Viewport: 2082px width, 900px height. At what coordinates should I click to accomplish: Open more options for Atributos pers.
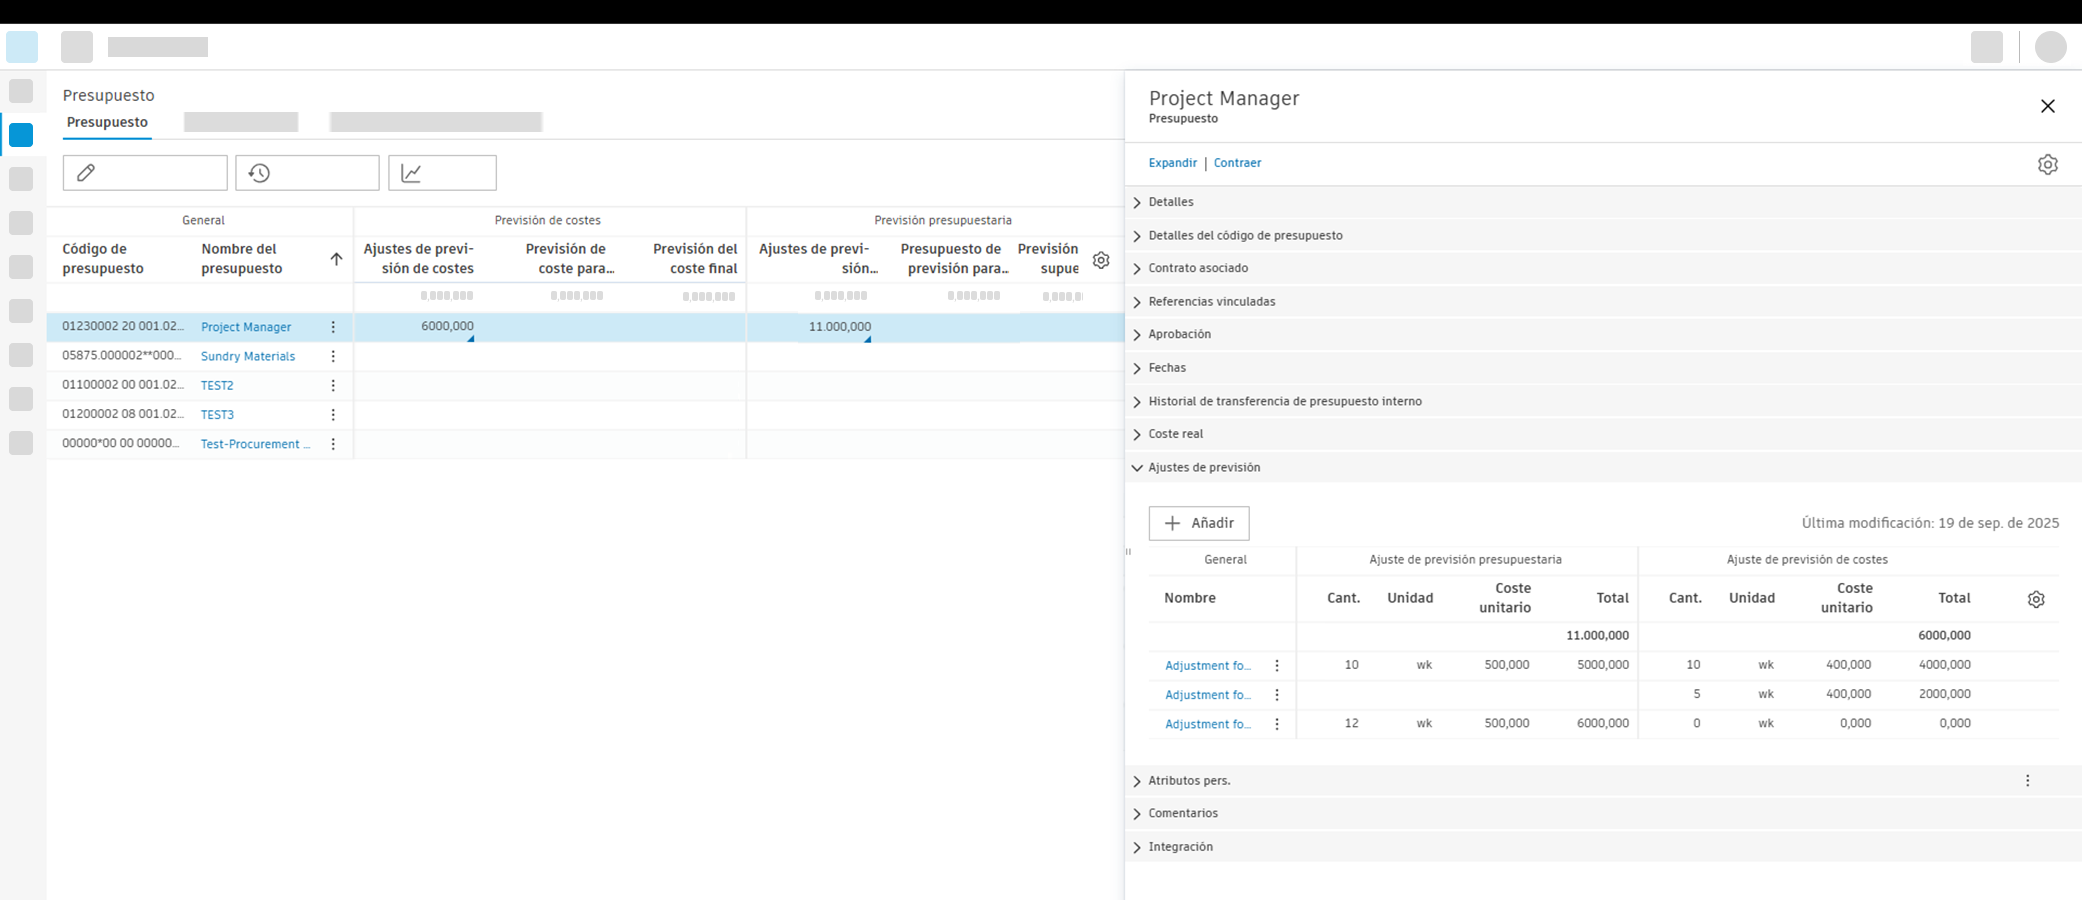click(2027, 781)
